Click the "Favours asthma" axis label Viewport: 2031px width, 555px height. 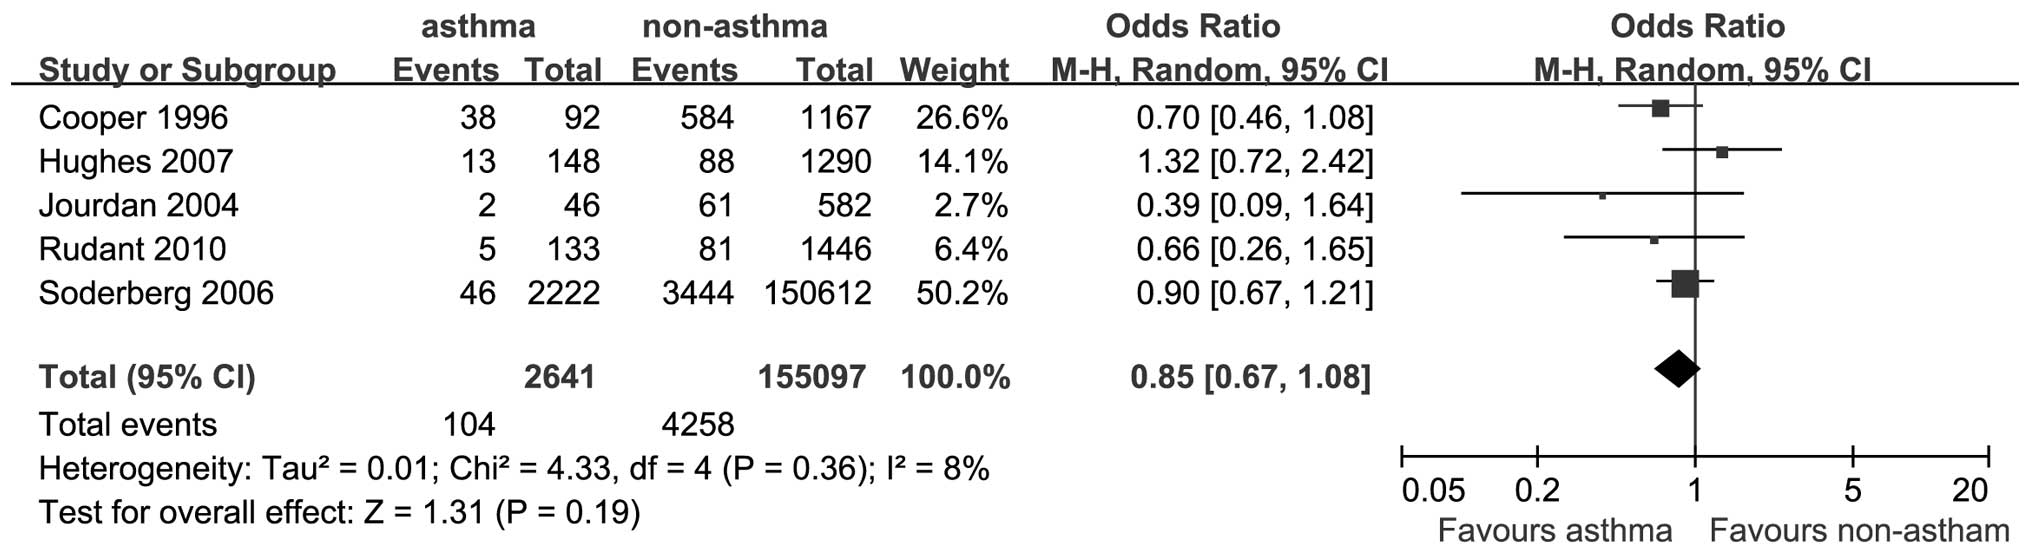(1554, 531)
